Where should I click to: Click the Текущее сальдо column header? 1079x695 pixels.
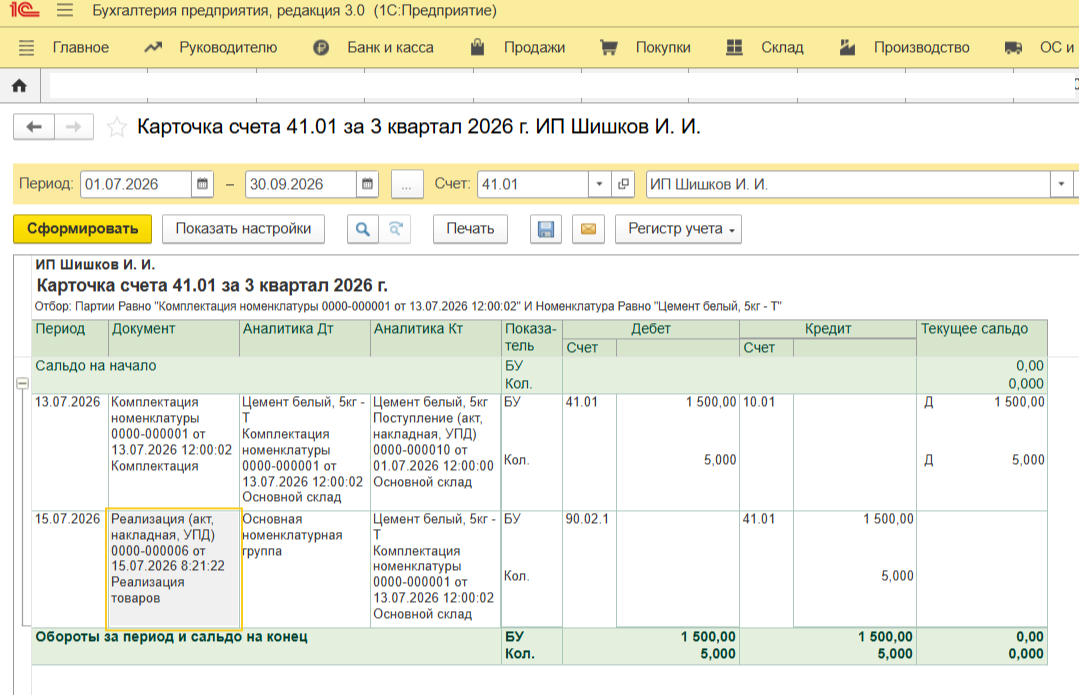pyautogui.click(x=981, y=338)
